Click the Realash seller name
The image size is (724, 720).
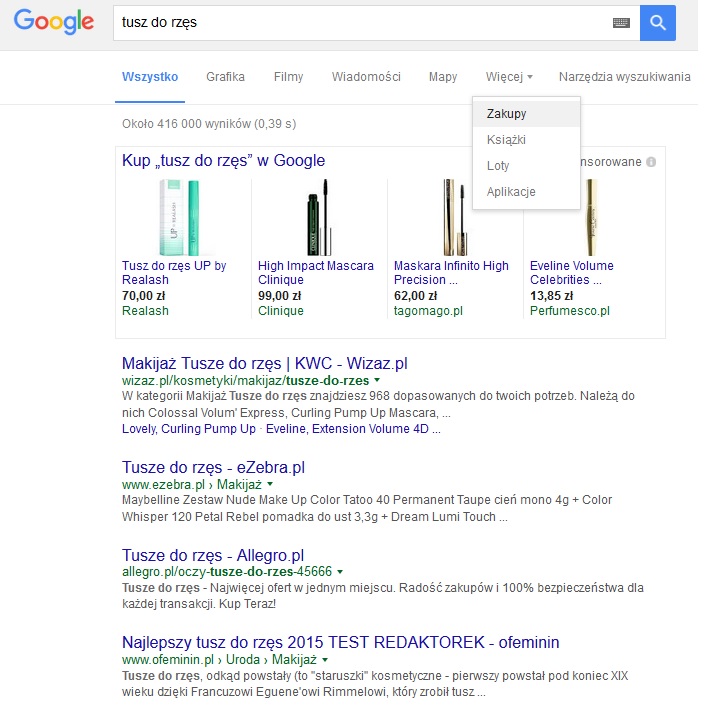coord(145,311)
